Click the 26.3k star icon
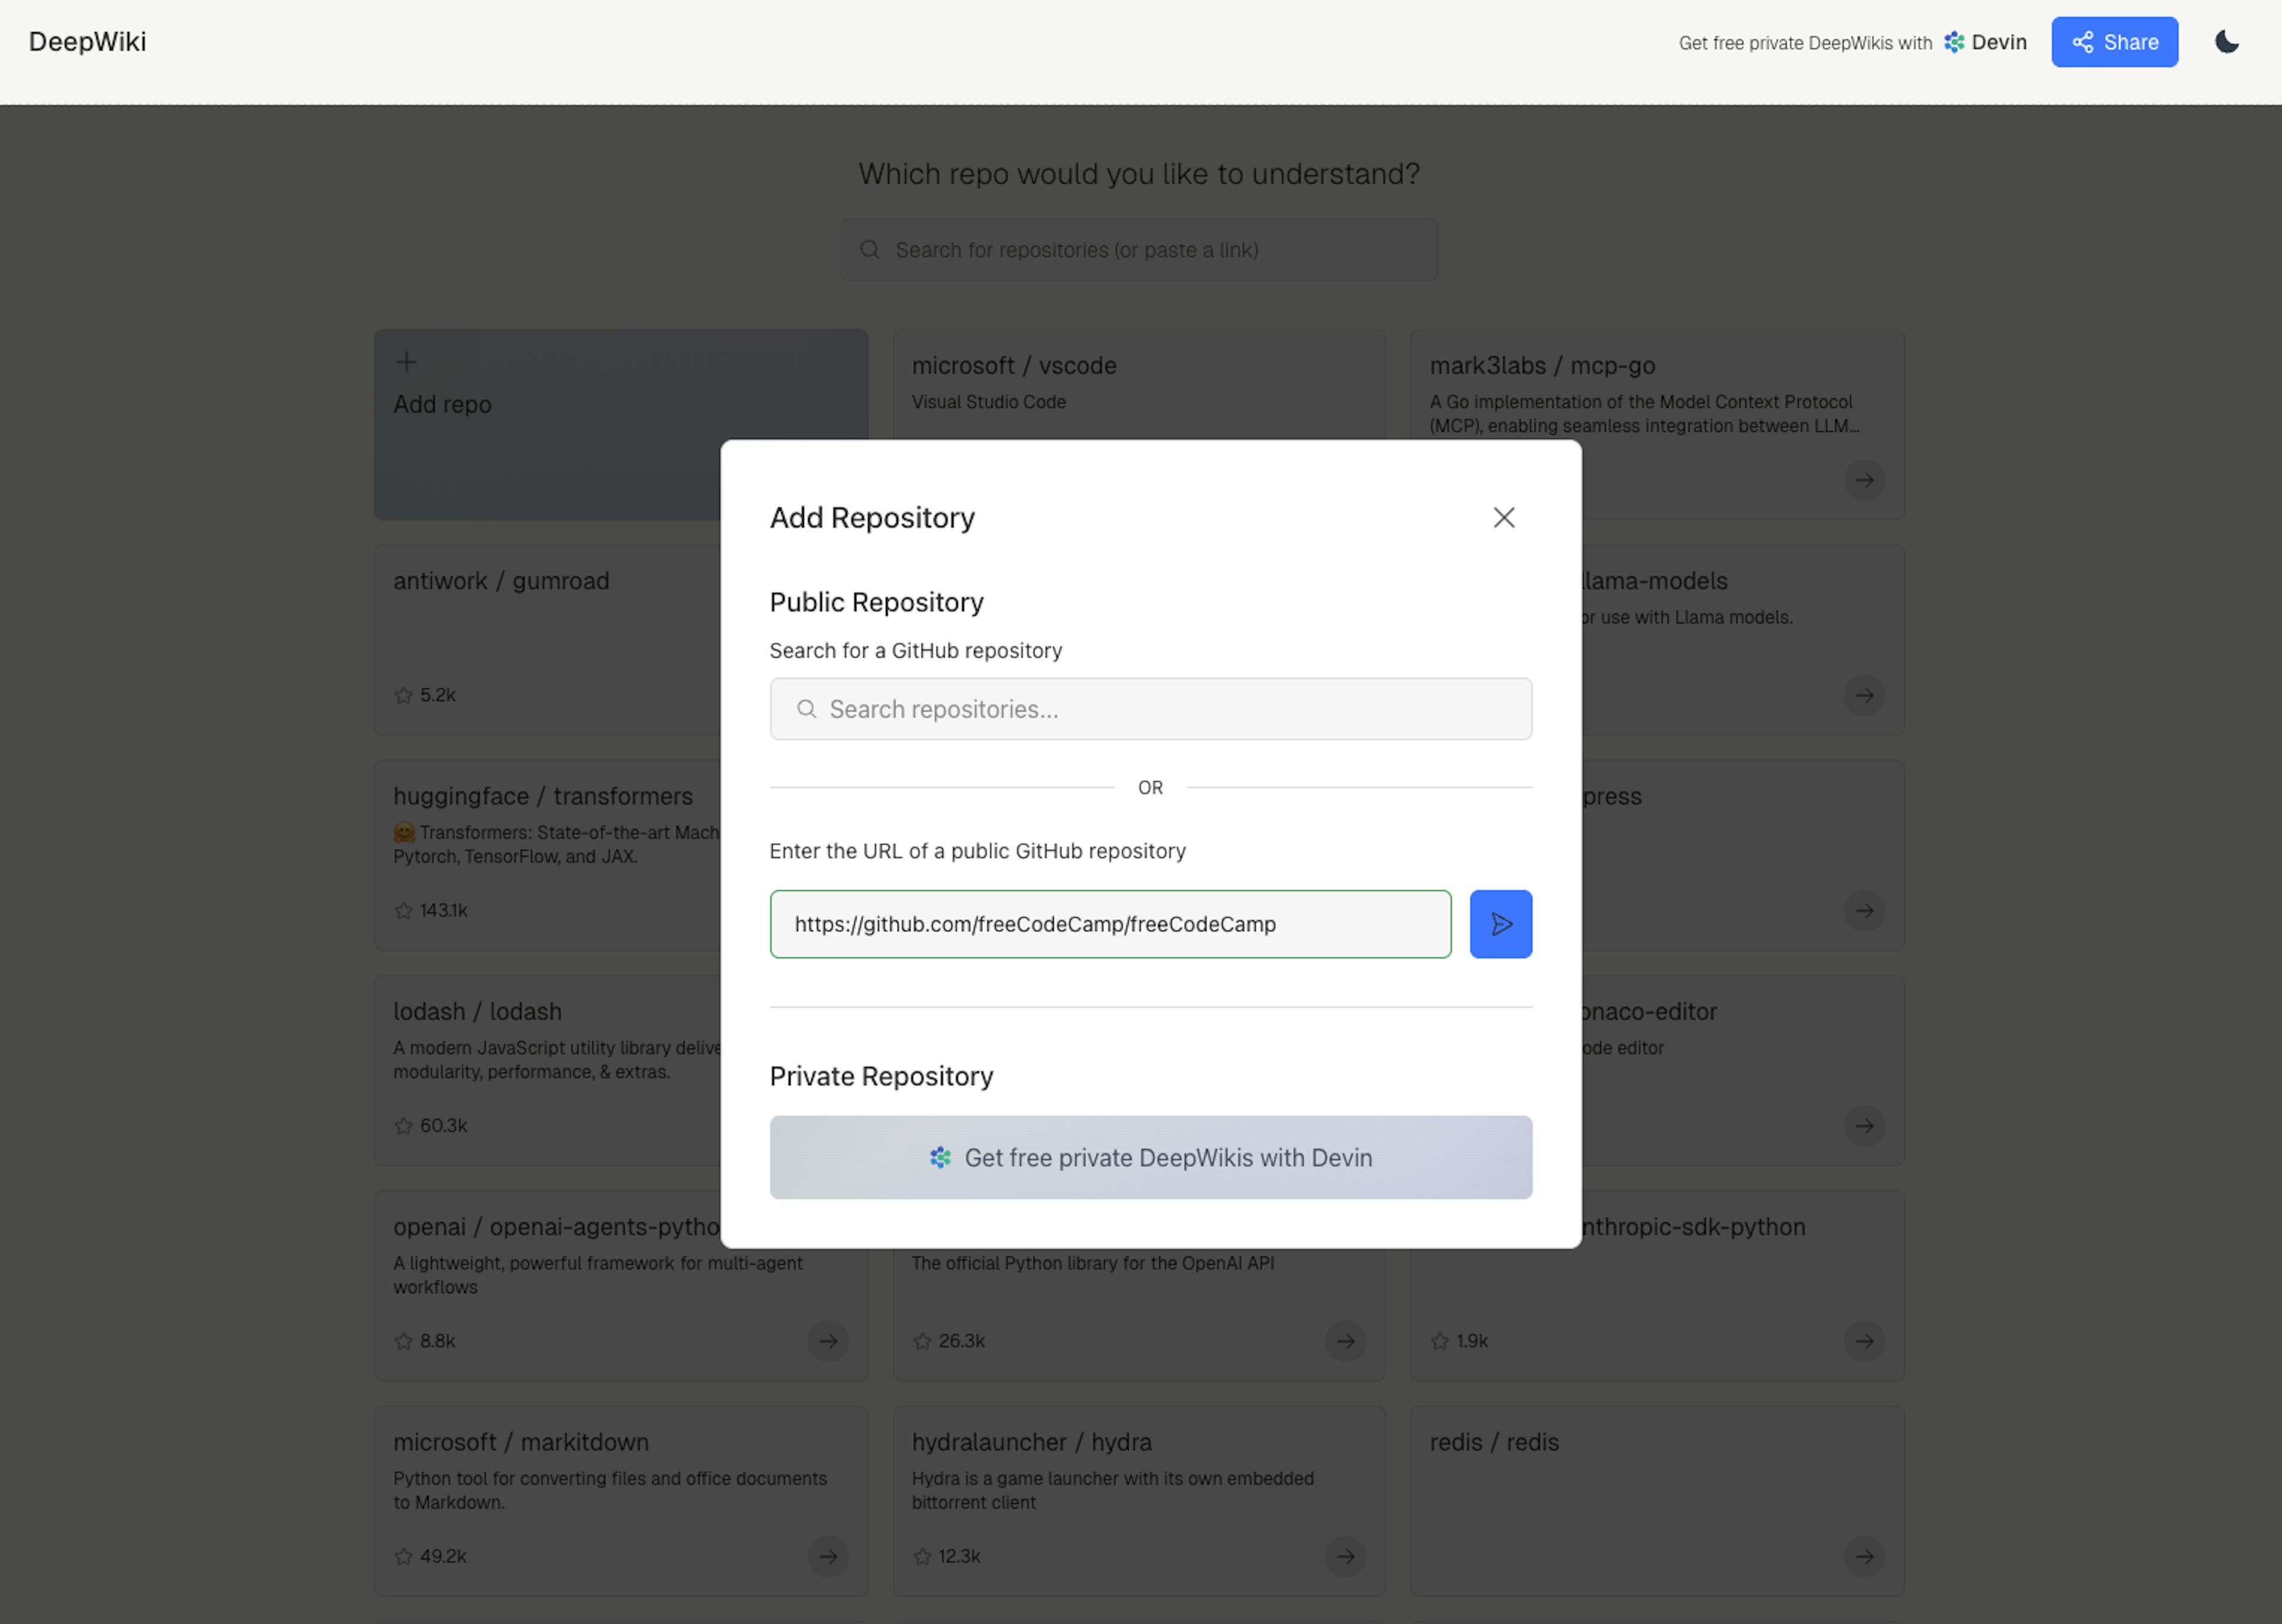The width and height of the screenshot is (2282, 1624). [x=922, y=1341]
